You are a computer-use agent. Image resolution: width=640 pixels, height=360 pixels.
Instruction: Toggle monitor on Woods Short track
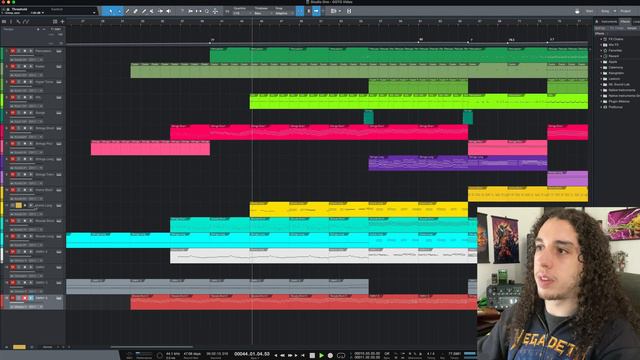coord(31,221)
